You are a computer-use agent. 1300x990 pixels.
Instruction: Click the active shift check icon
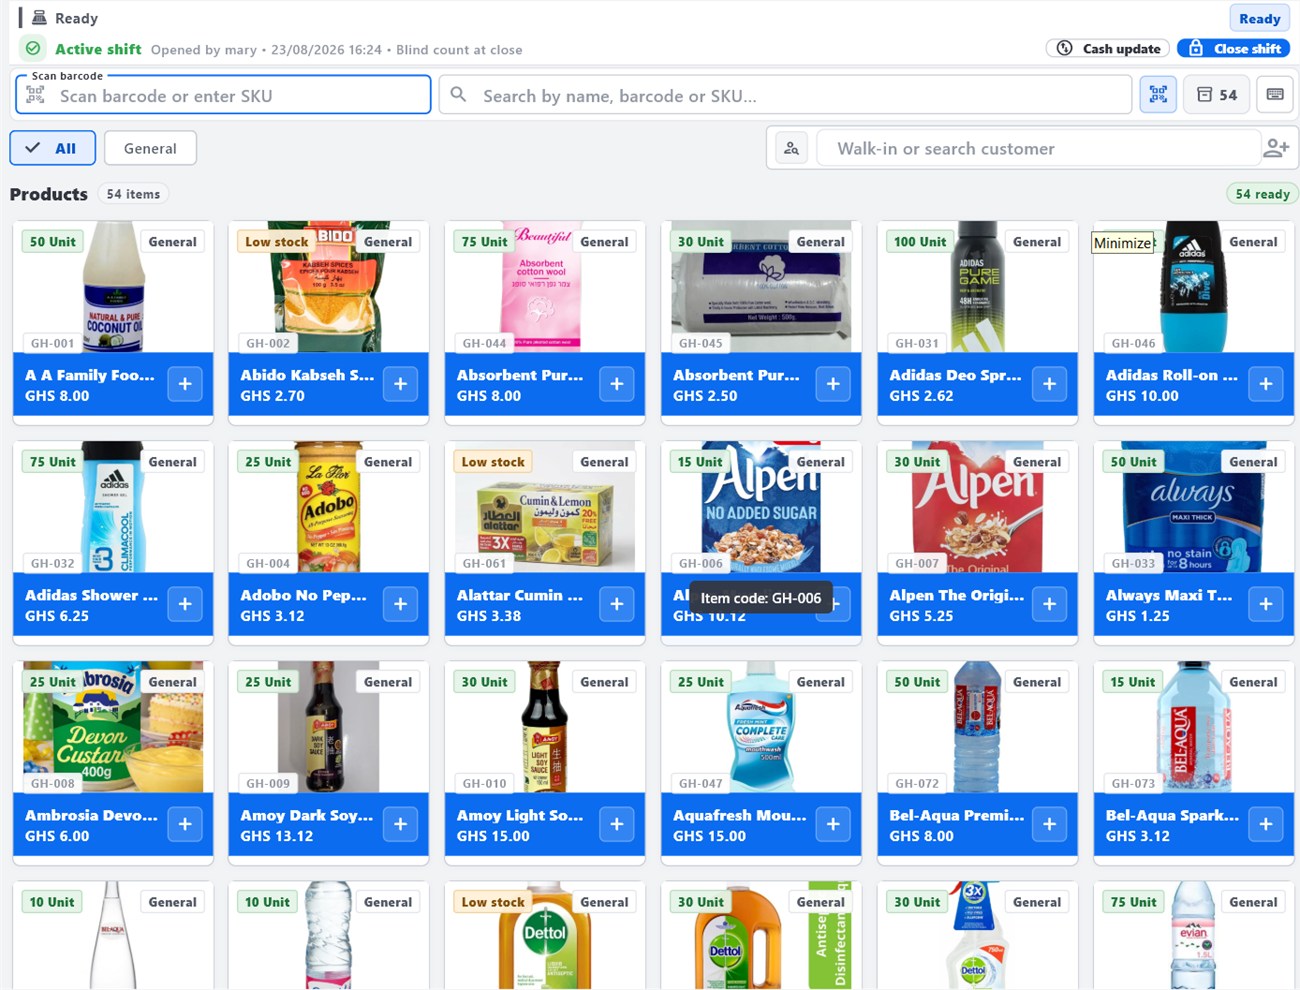pyautogui.click(x=33, y=48)
